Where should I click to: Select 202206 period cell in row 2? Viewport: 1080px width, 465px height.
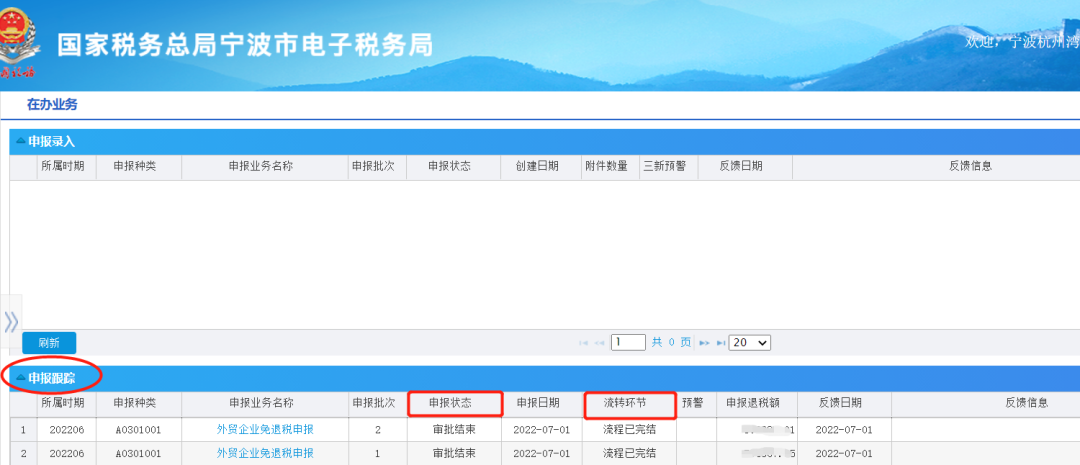click(67, 453)
